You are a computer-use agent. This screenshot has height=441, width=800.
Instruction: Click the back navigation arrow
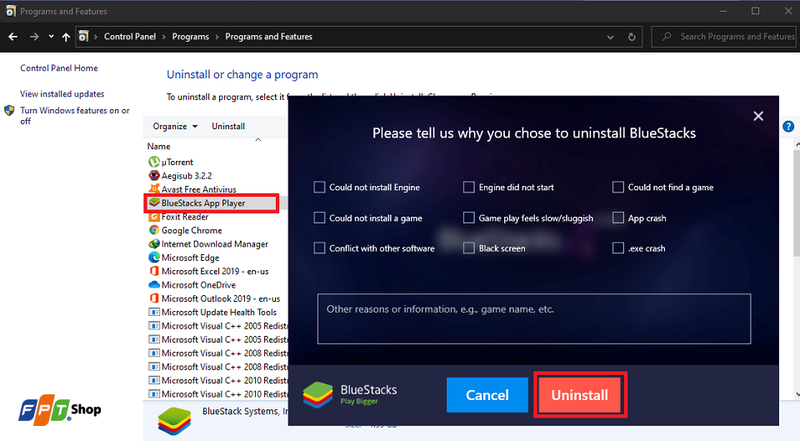pyautogui.click(x=13, y=37)
